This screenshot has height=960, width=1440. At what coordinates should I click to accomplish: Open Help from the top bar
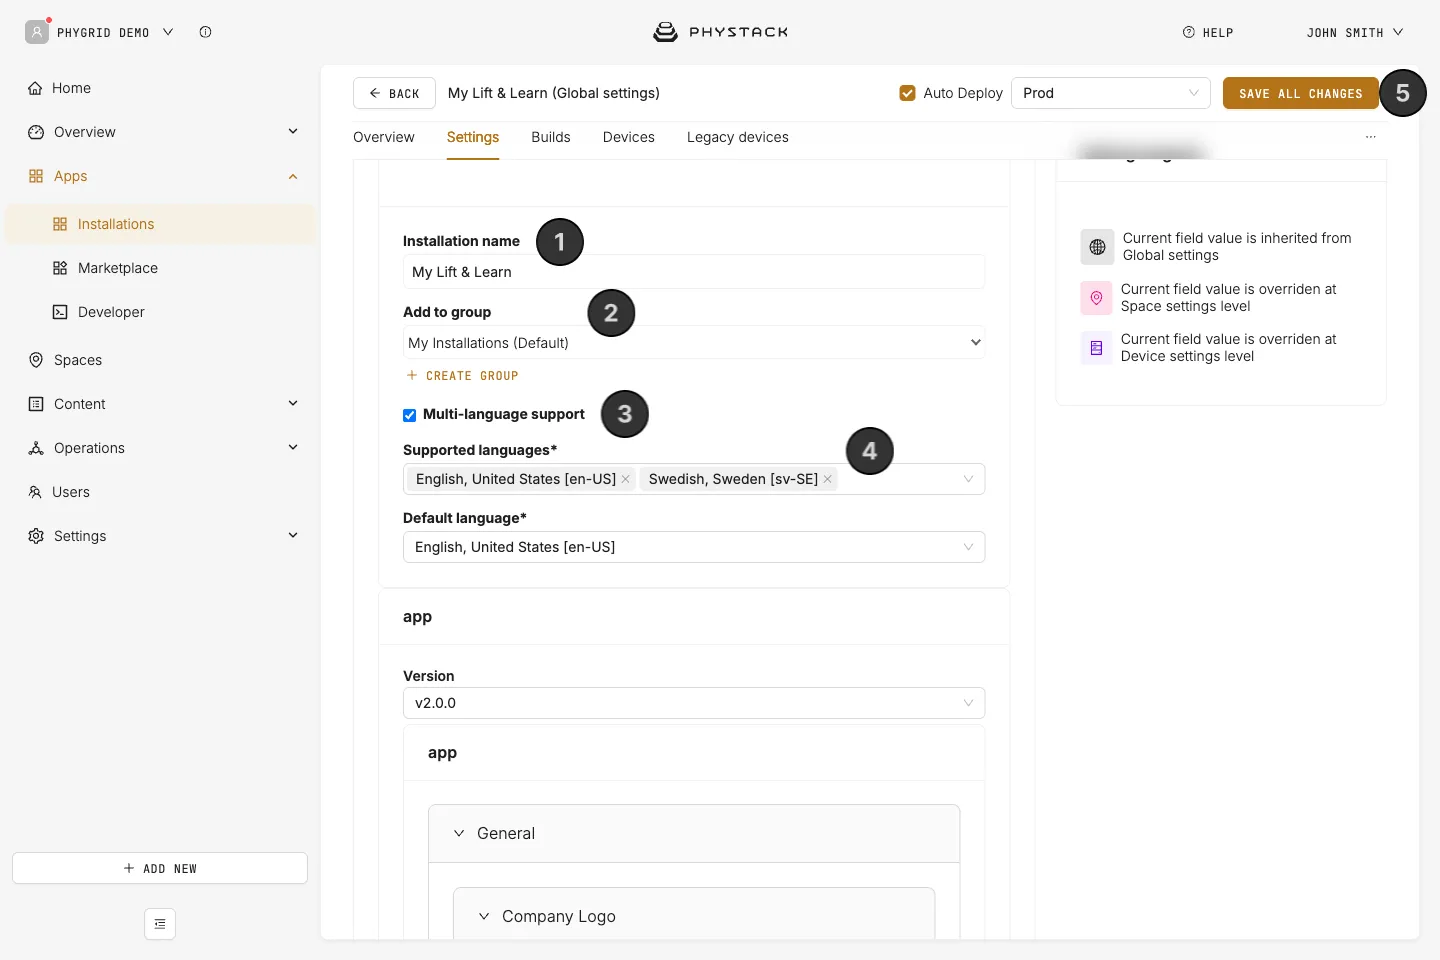(x=1208, y=32)
